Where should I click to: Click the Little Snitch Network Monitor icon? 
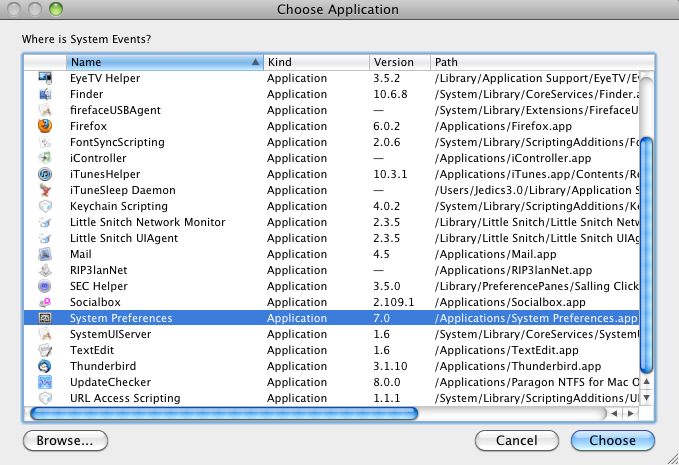[x=45, y=222]
